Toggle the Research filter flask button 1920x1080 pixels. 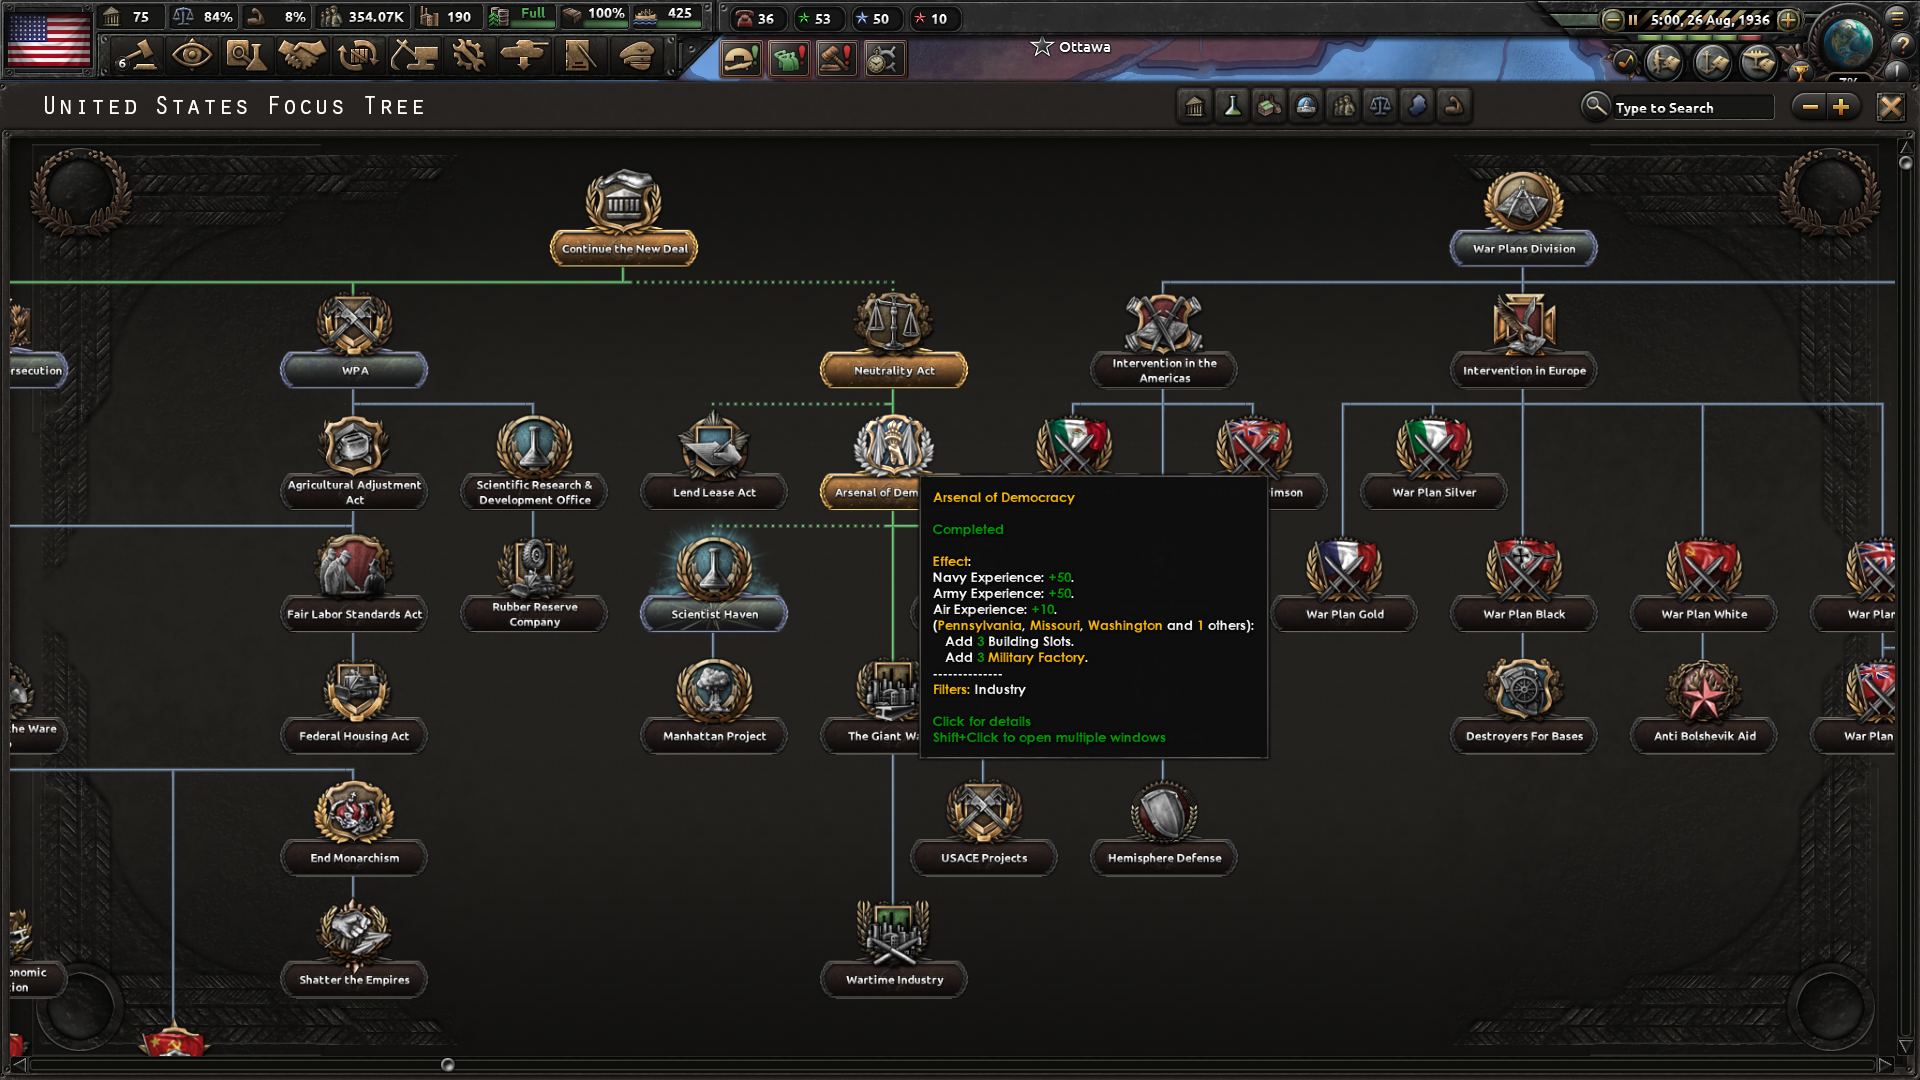(x=1232, y=107)
